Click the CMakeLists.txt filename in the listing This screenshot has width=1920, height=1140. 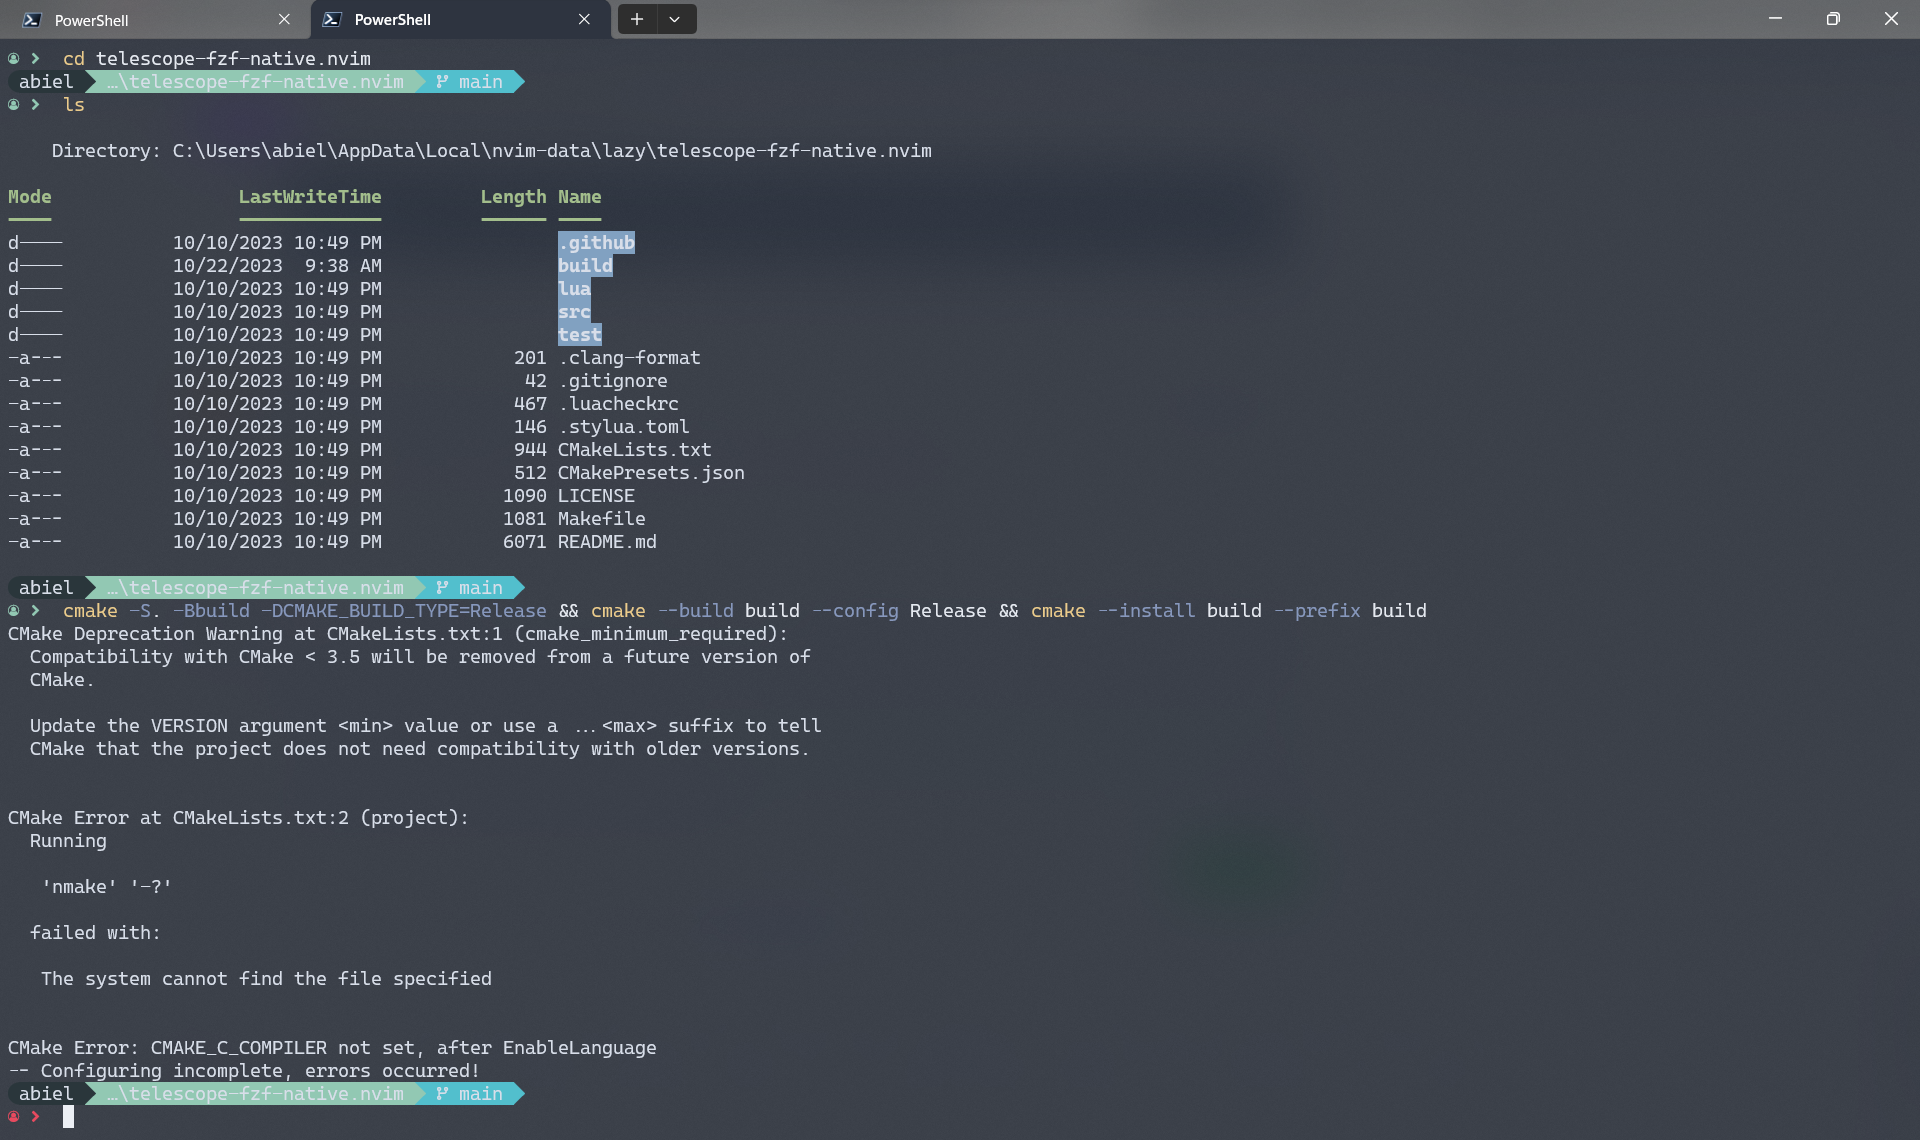pyautogui.click(x=634, y=449)
